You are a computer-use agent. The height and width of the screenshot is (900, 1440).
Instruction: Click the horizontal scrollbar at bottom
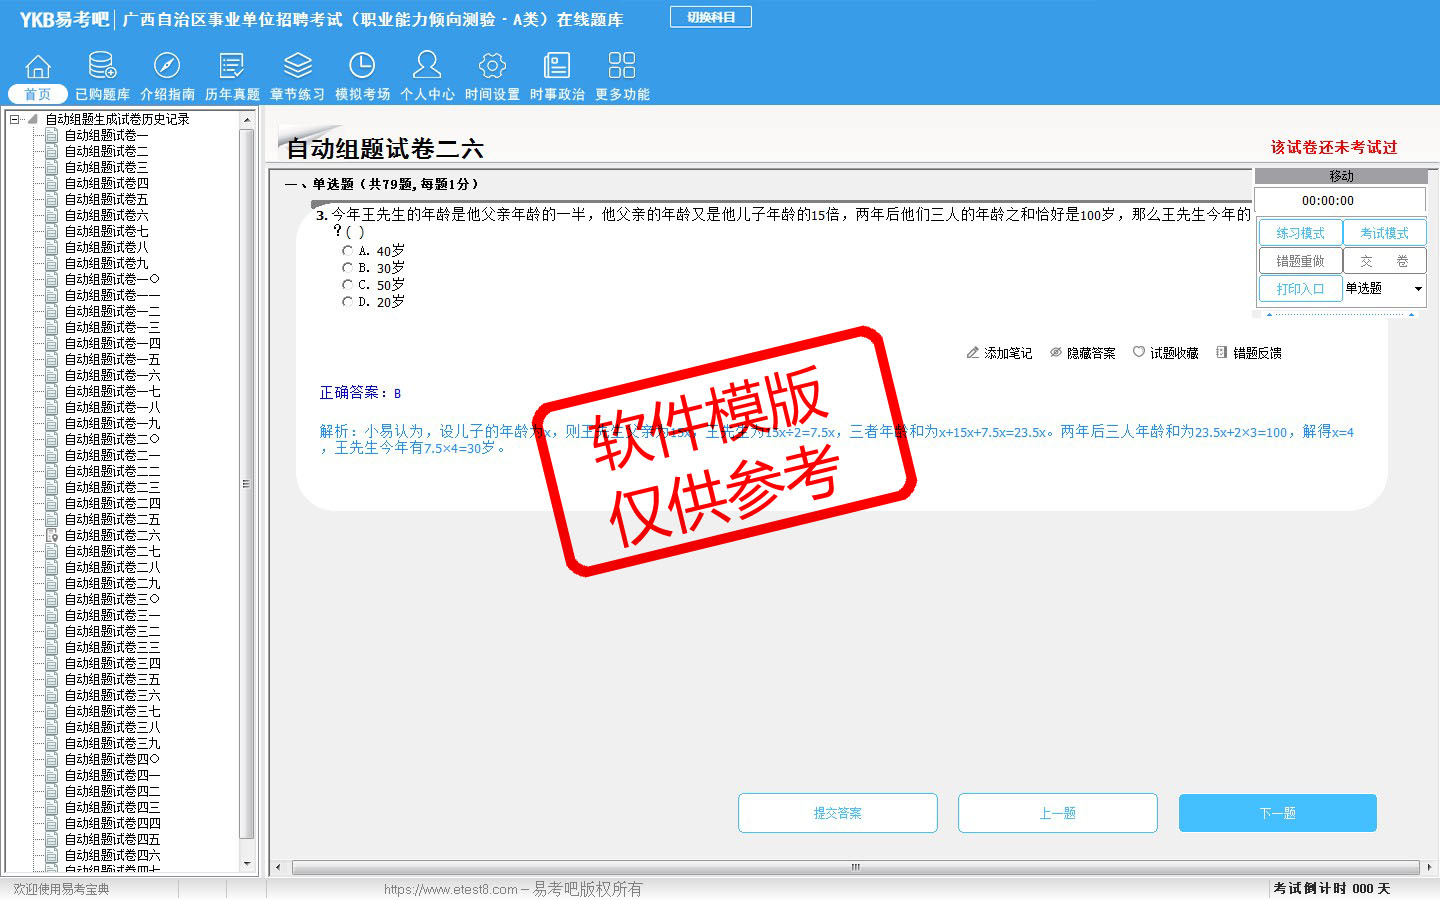[855, 867]
